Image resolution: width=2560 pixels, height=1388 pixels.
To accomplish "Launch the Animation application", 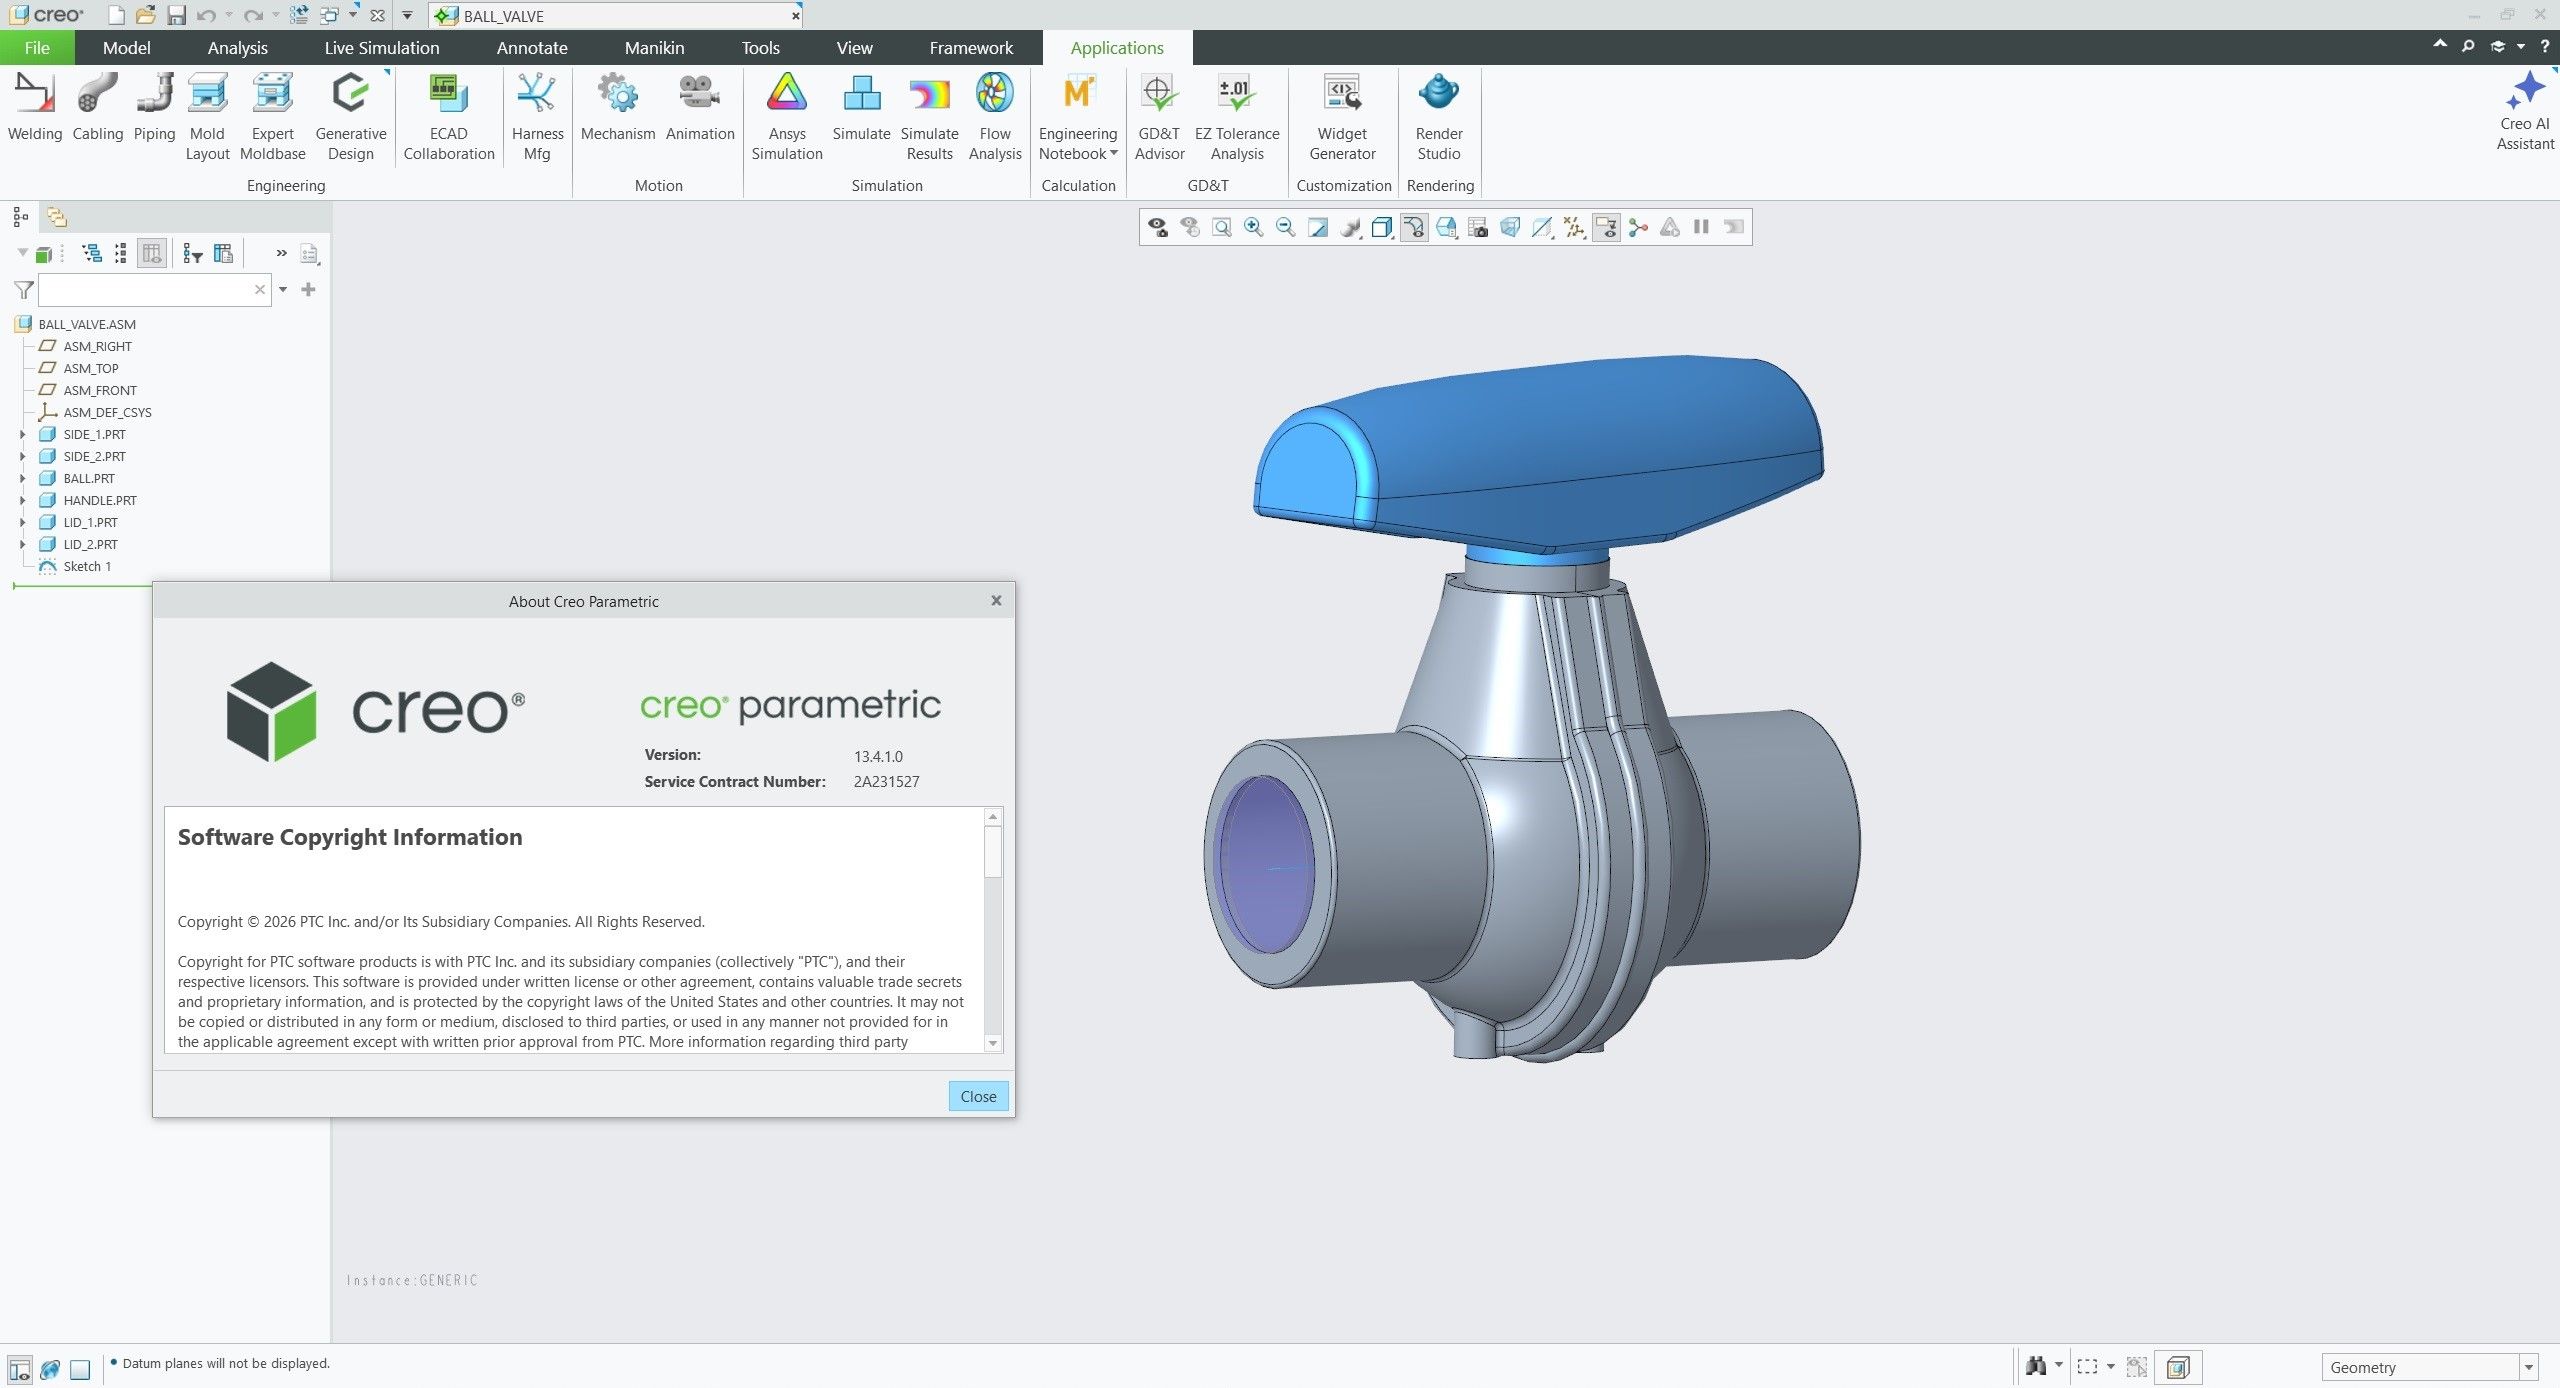I will point(700,108).
